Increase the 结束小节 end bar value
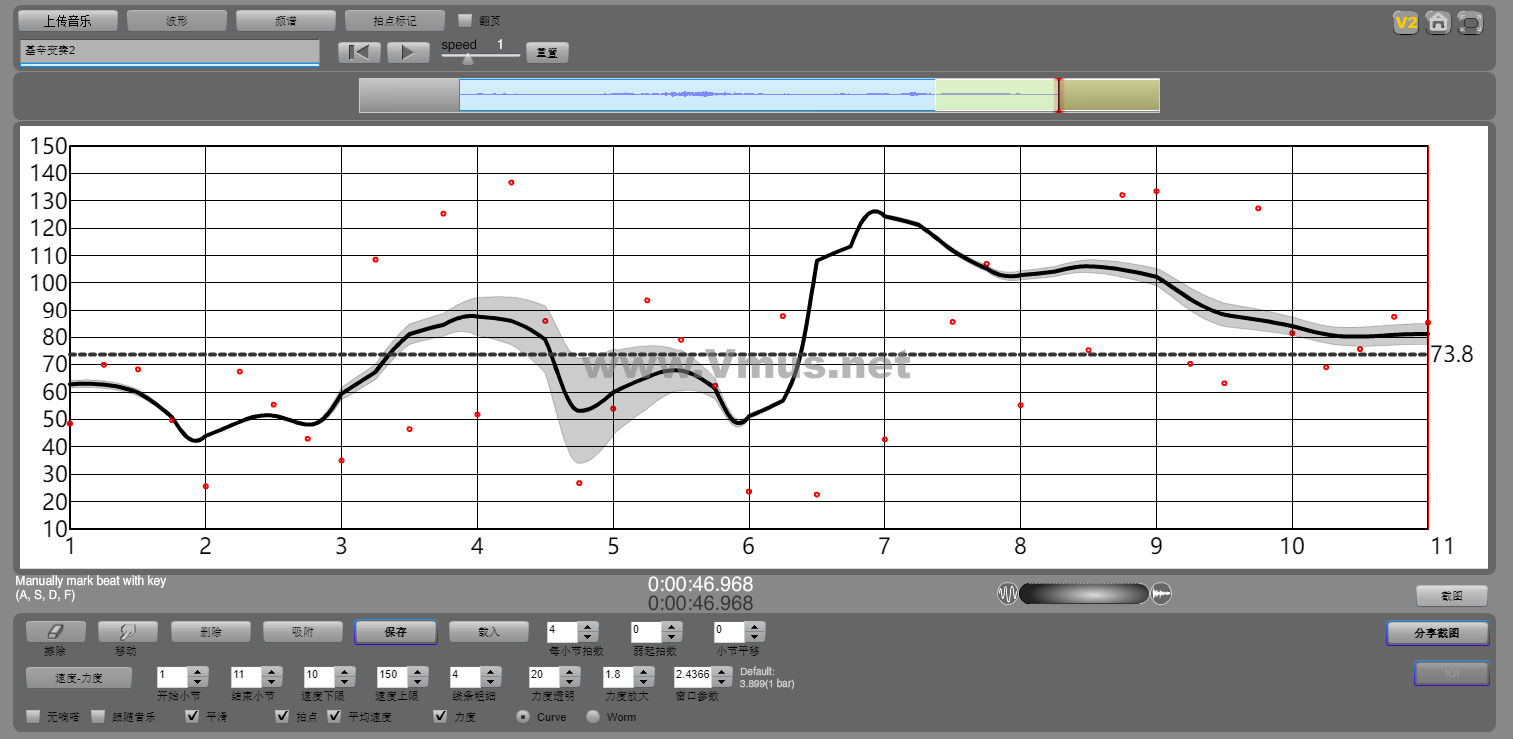The image size is (1513, 739). point(271,670)
